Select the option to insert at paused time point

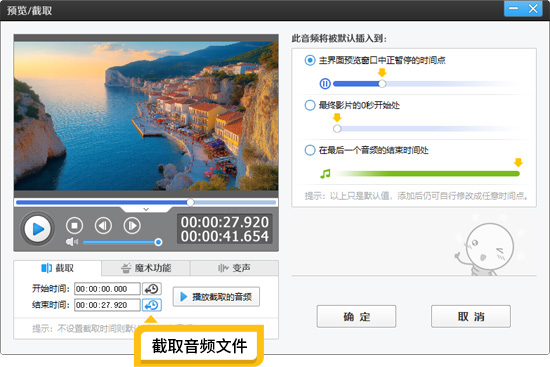(x=310, y=60)
